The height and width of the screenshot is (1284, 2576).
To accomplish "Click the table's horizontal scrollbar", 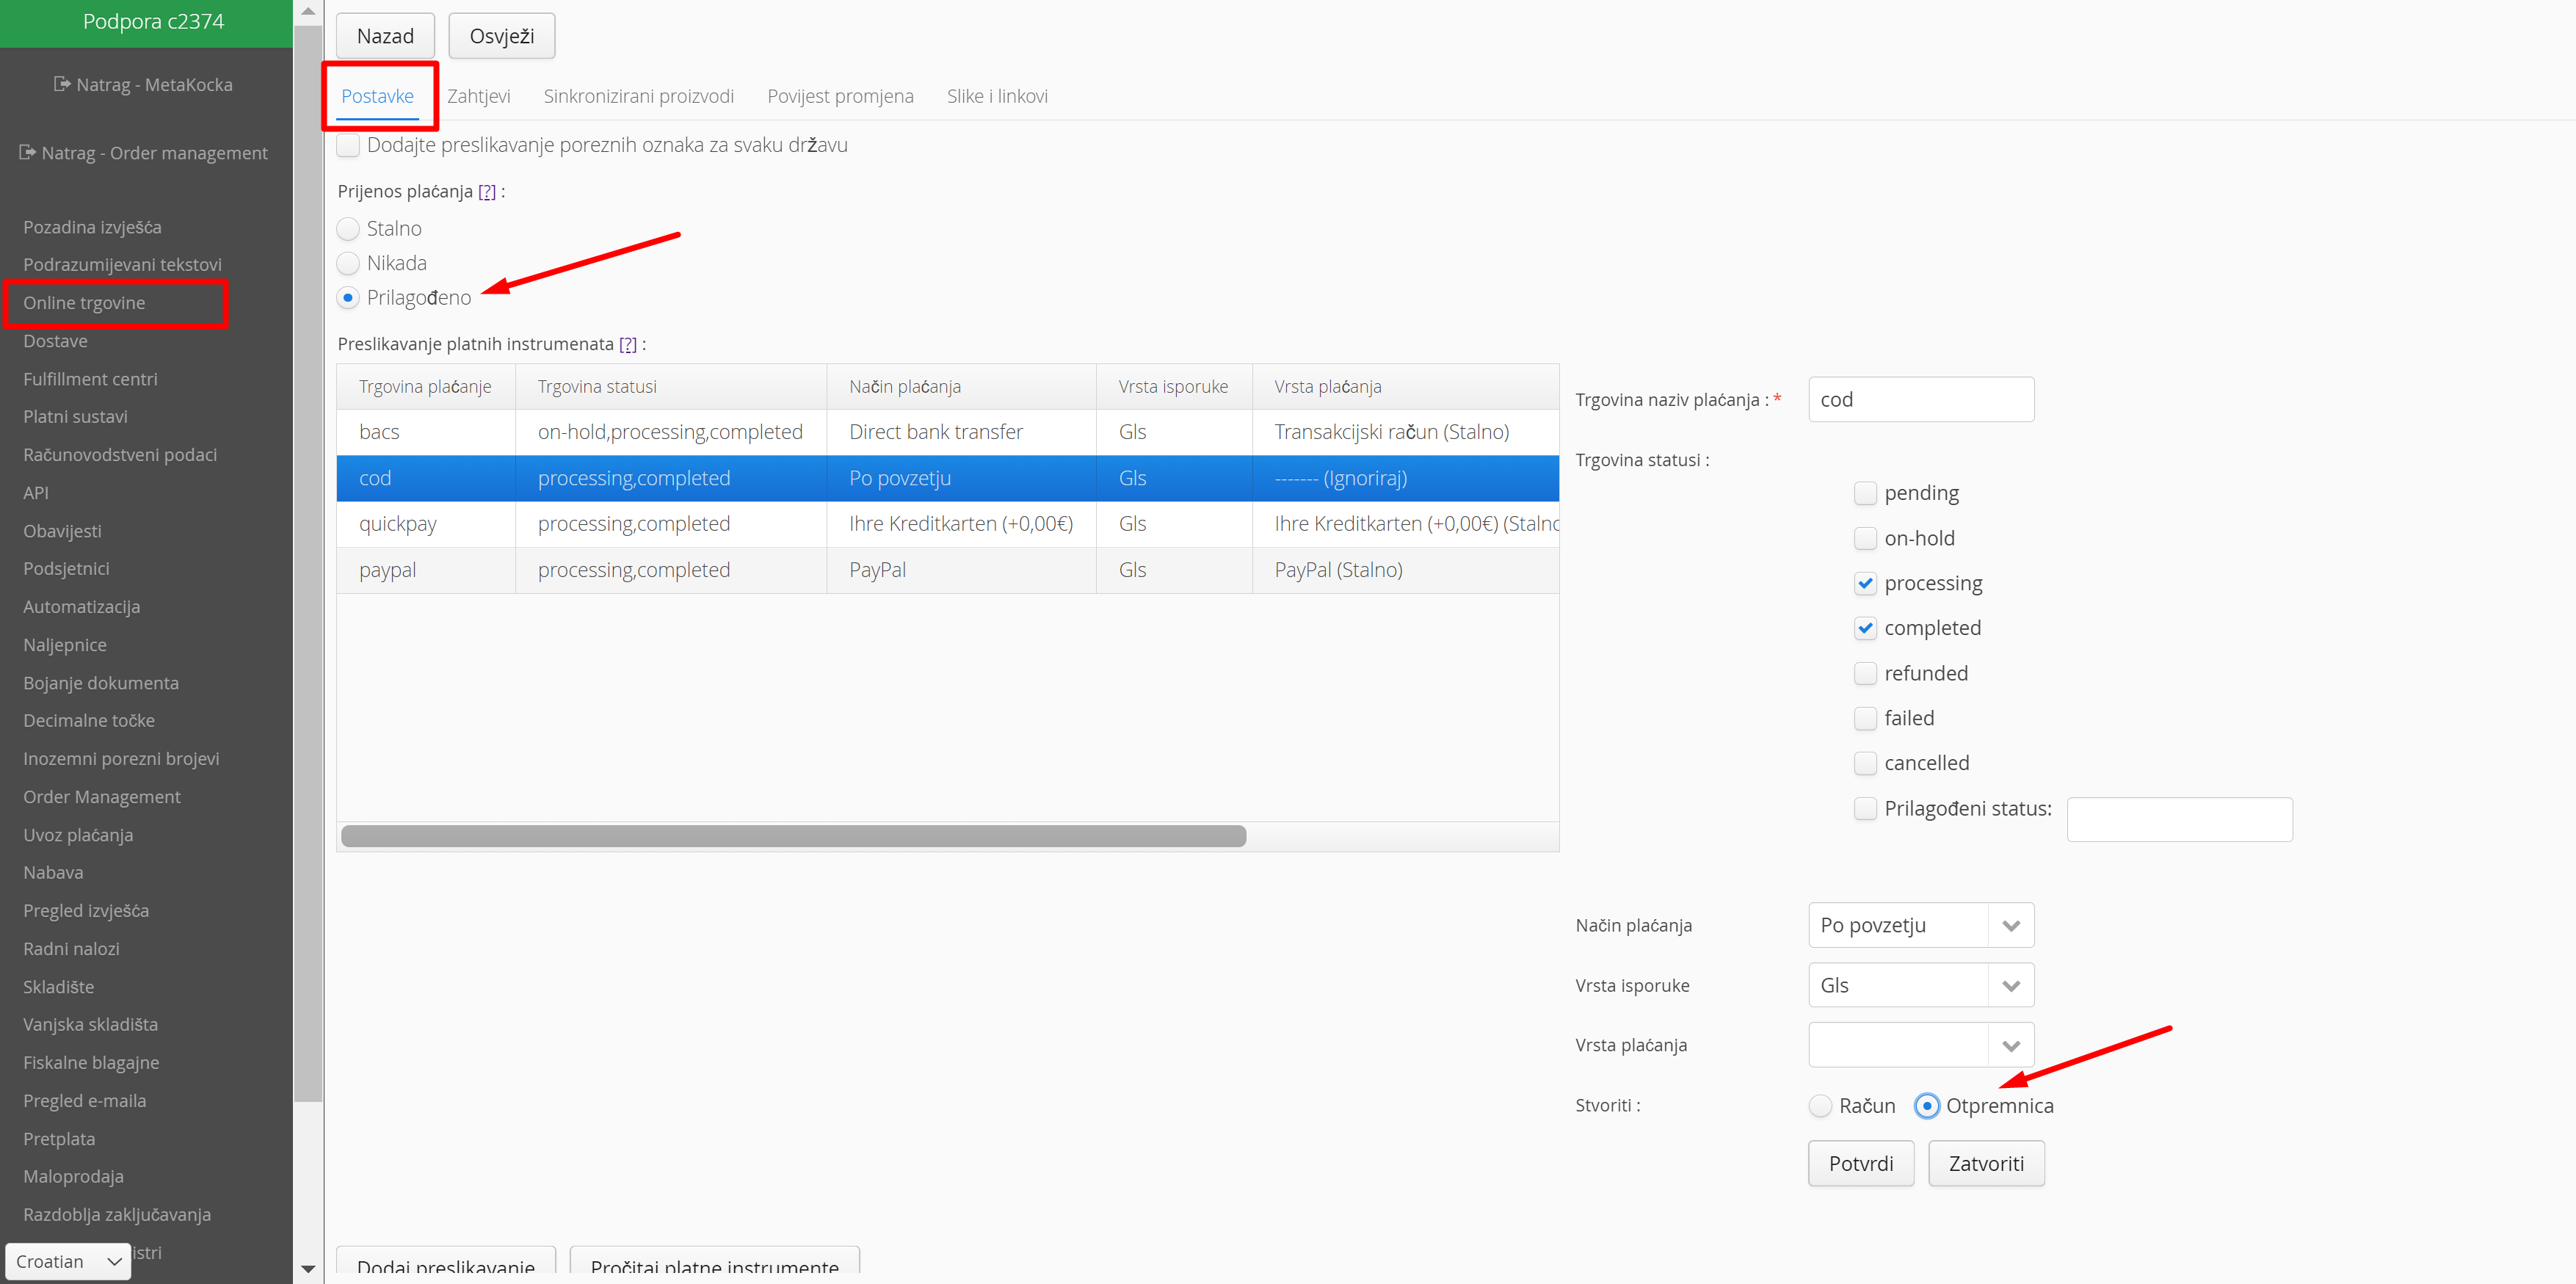I will [793, 836].
